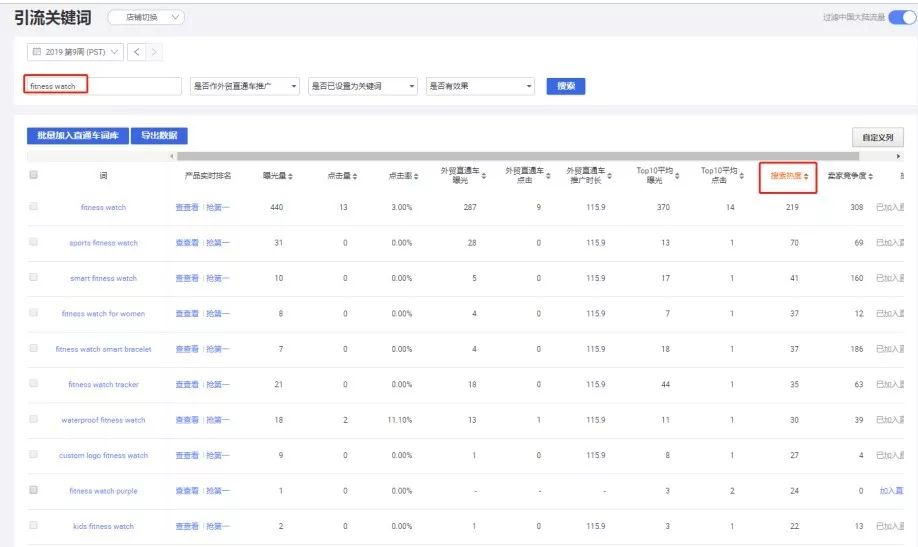This screenshot has width=918, height=547.
Task: Click search heat value 219
Action: (792, 207)
